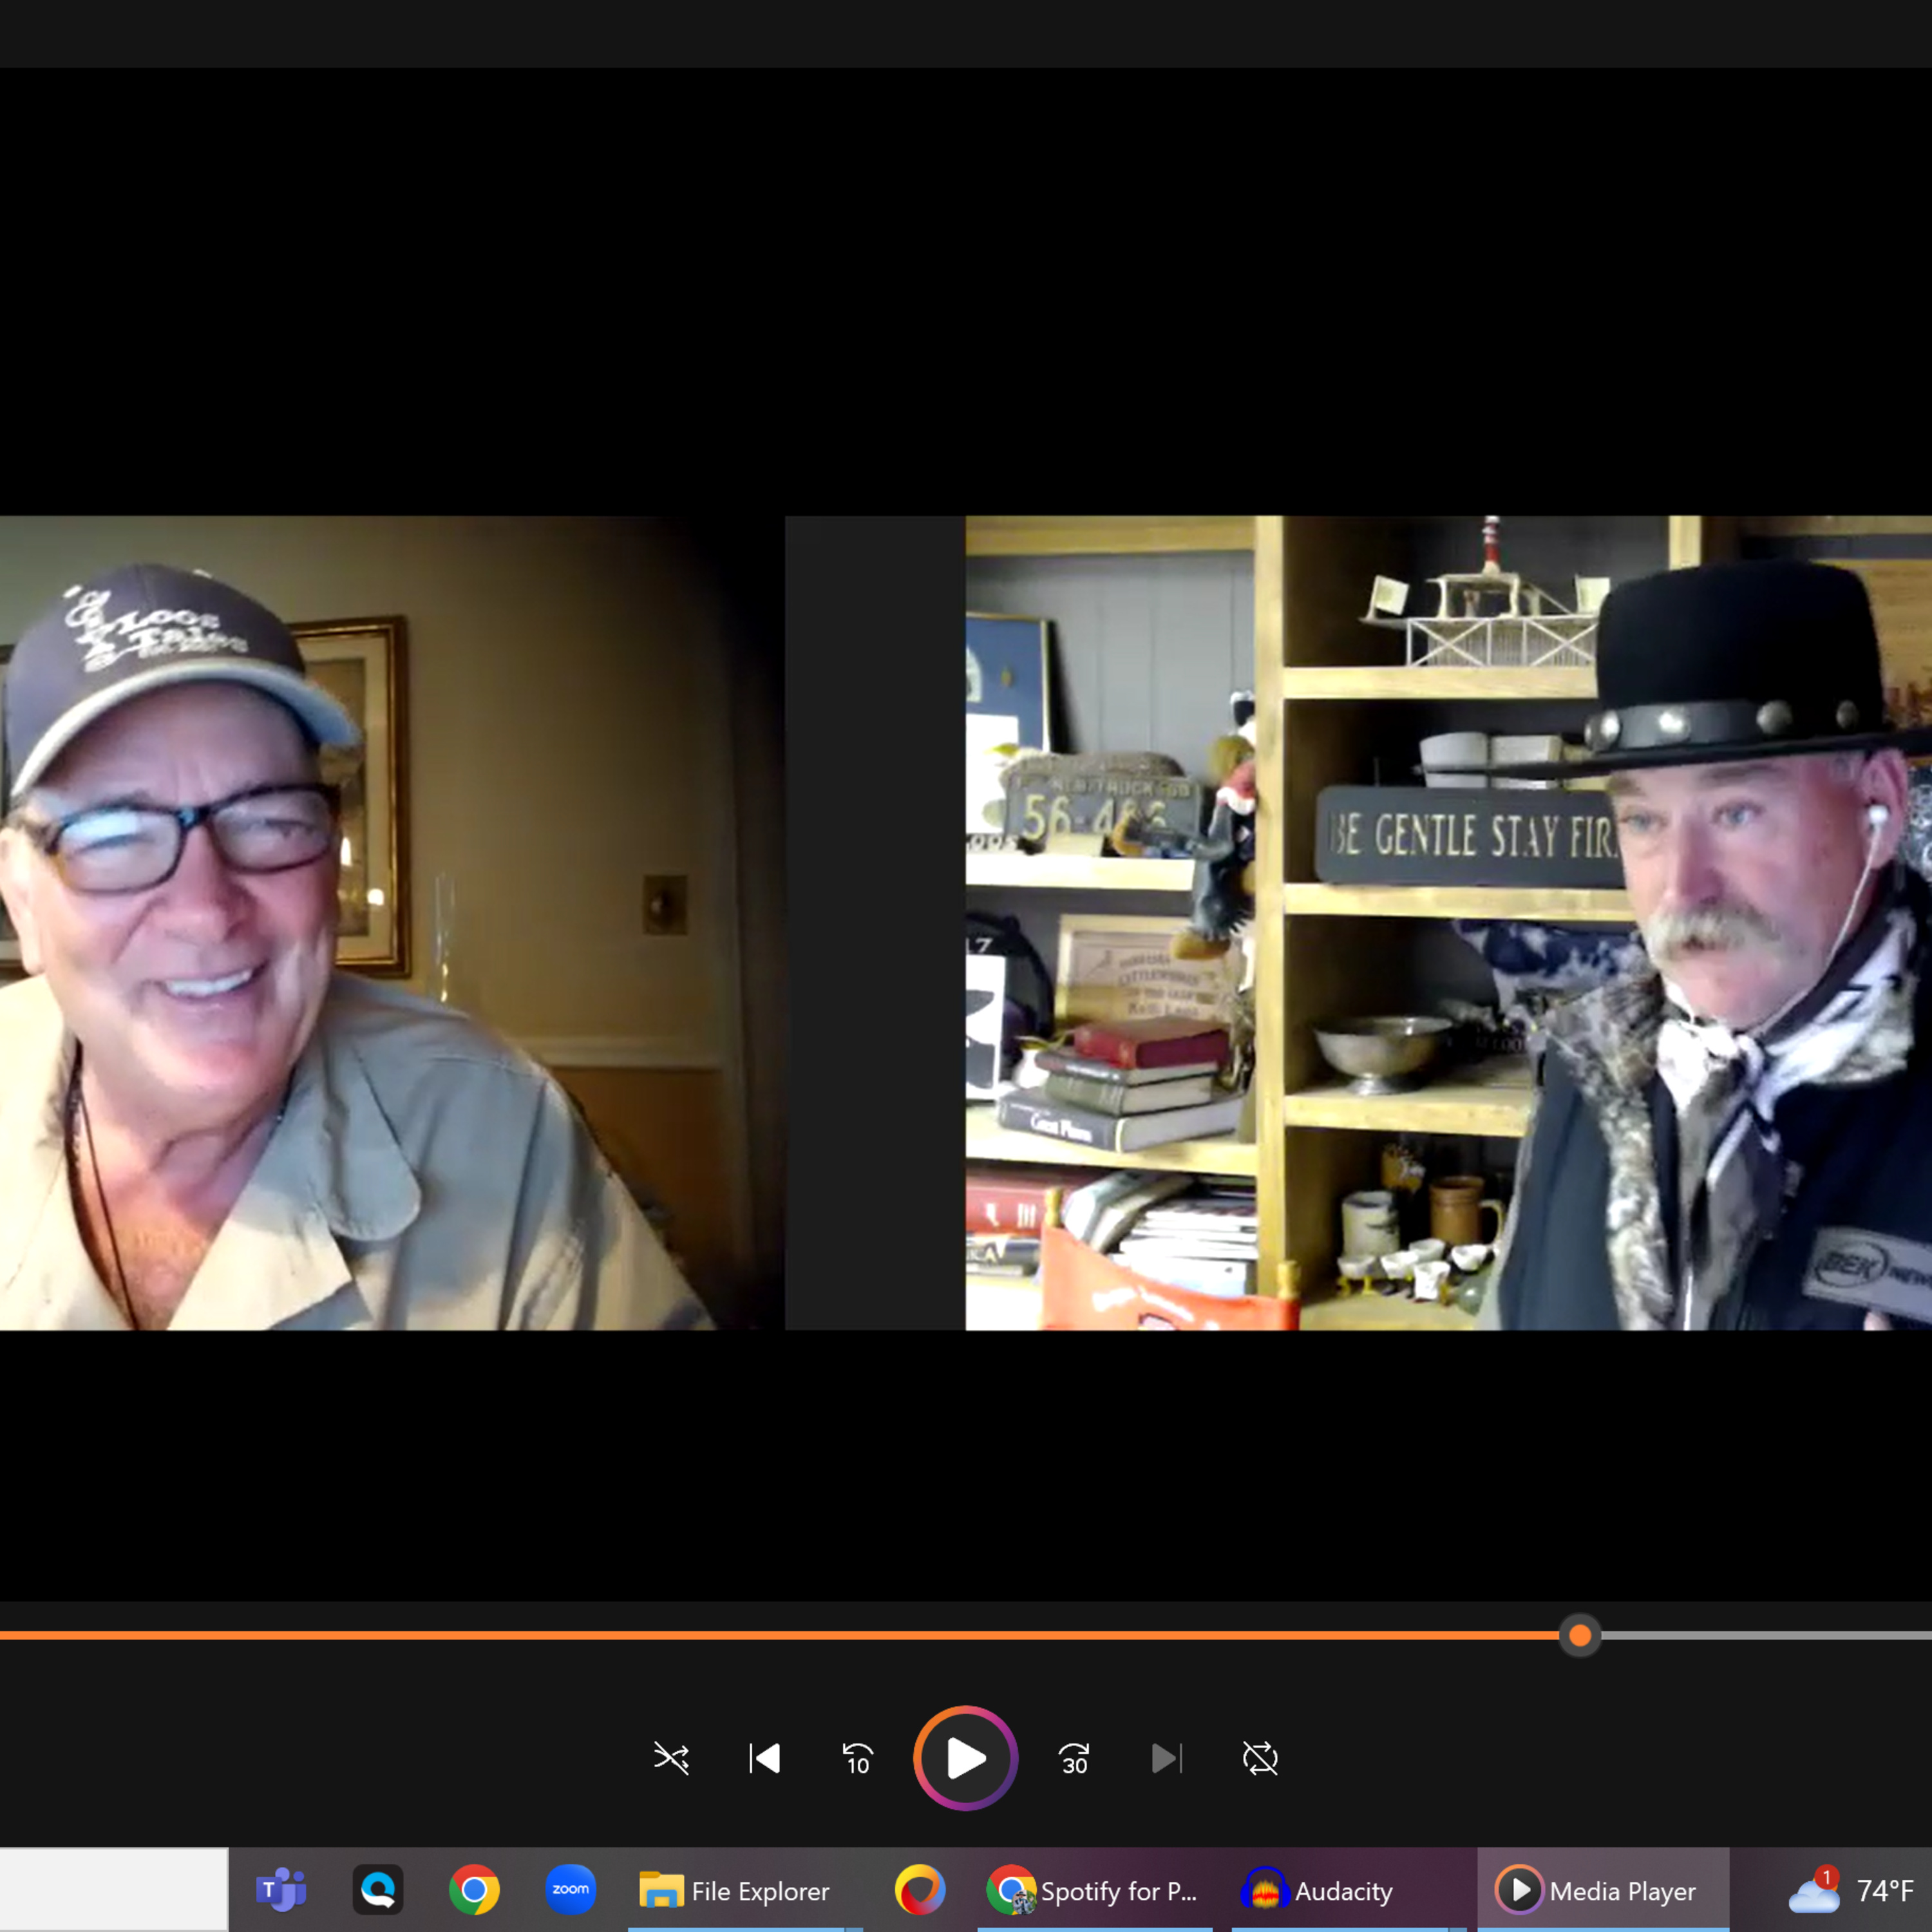This screenshot has width=1932, height=1932.
Task: Open the blue Q app on the taskbar
Action: coord(378,1890)
